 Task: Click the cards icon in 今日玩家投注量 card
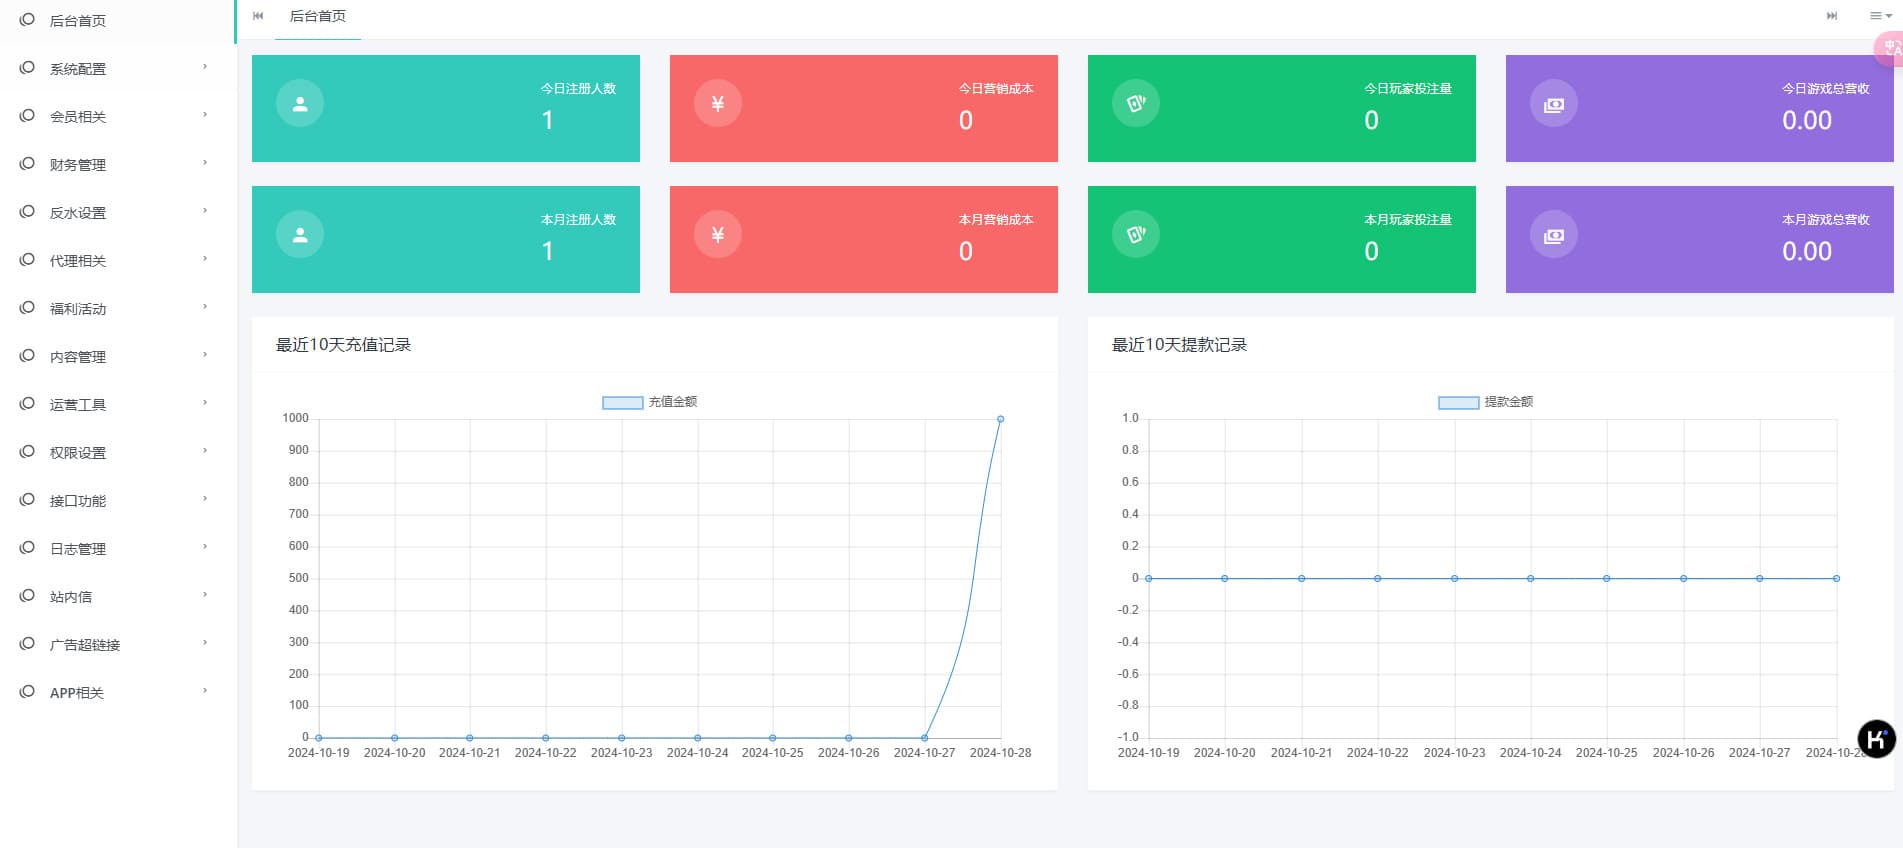click(1135, 104)
